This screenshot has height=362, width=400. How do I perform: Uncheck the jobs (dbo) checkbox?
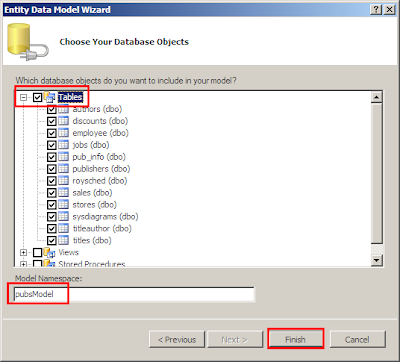(52, 145)
